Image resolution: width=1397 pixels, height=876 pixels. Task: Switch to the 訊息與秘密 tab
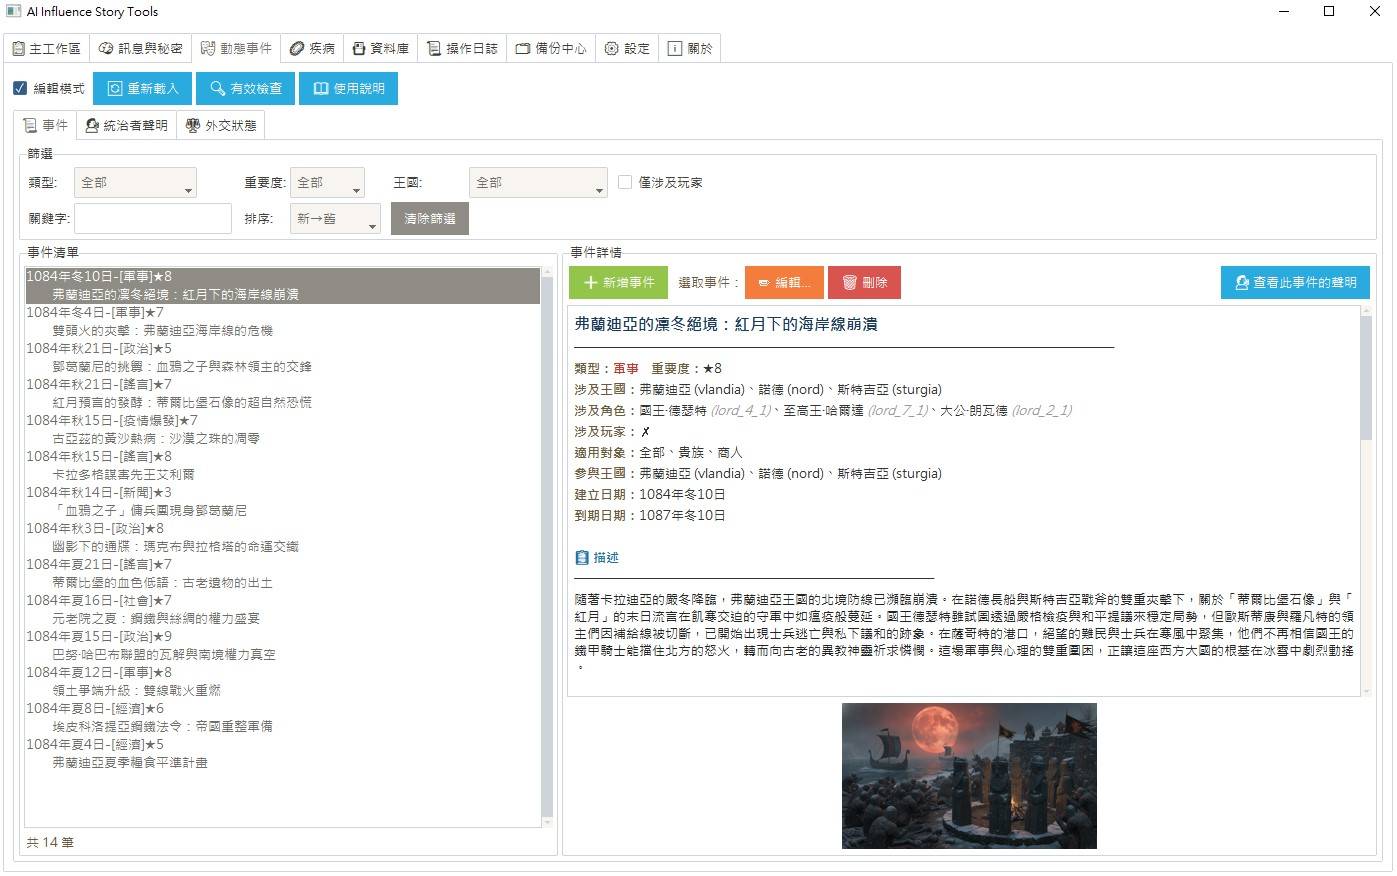pyautogui.click(x=141, y=48)
